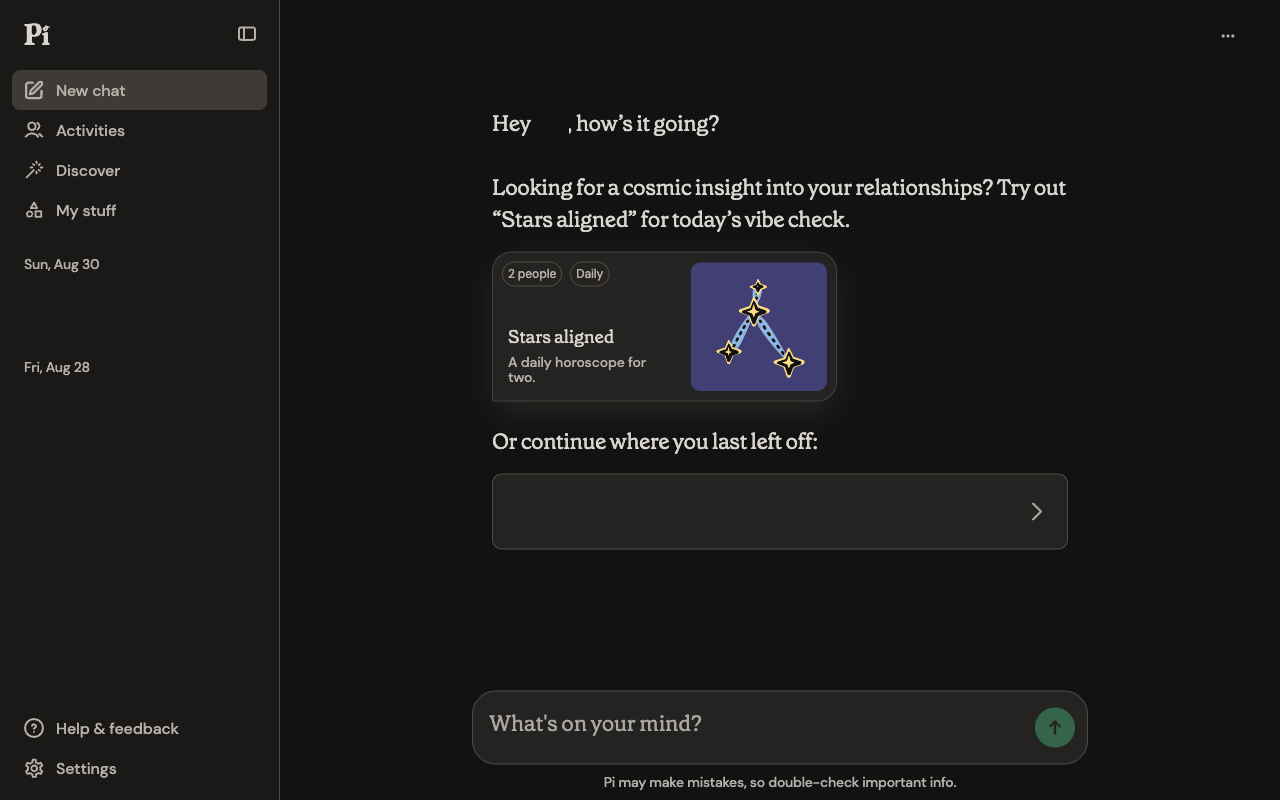Open the Stars aligned illustration thumbnail
The height and width of the screenshot is (800, 1280).
pyautogui.click(x=759, y=327)
